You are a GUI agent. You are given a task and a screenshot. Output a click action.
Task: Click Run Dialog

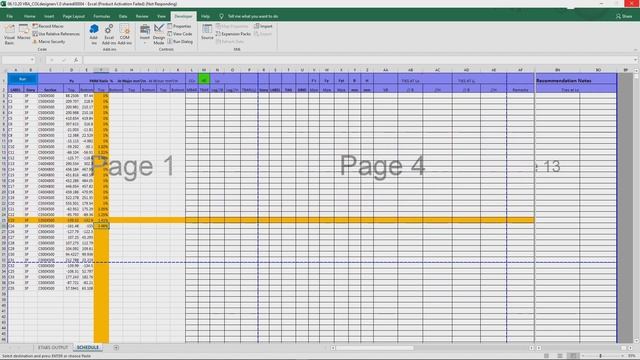pyautogui.click(x=180, y=42)
